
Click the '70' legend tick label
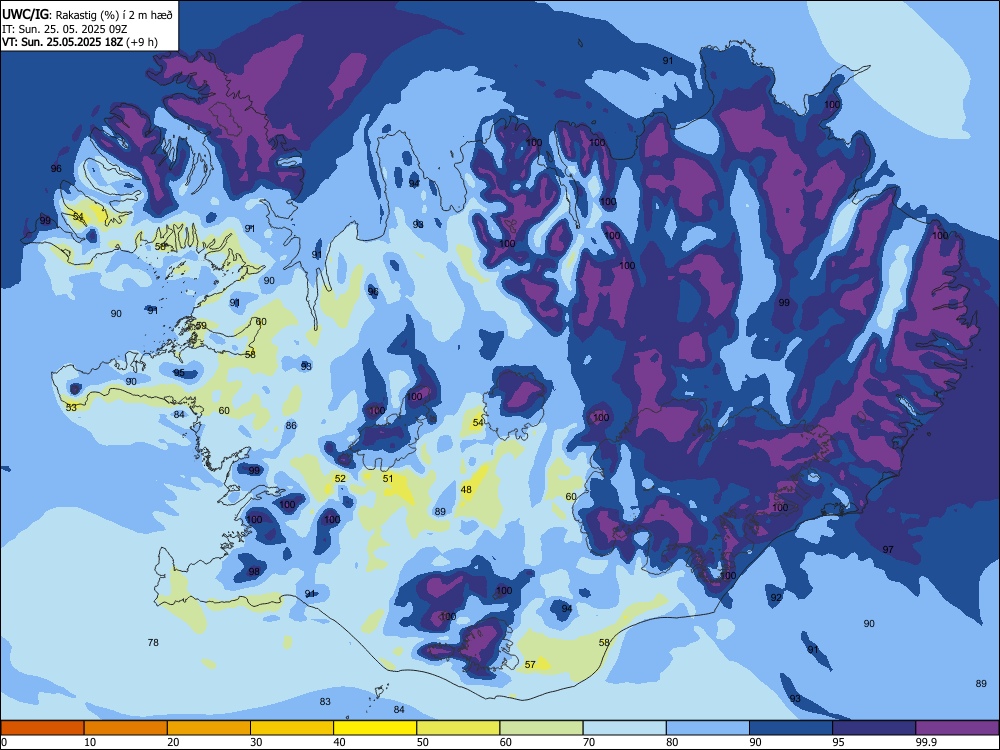(589, 742)
